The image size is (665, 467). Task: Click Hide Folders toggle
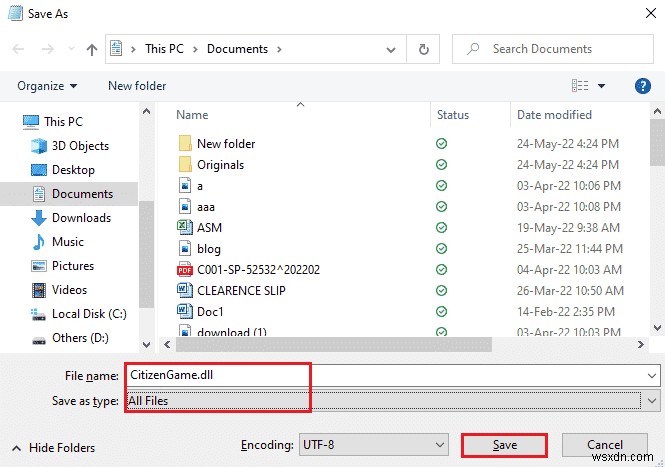53,447
